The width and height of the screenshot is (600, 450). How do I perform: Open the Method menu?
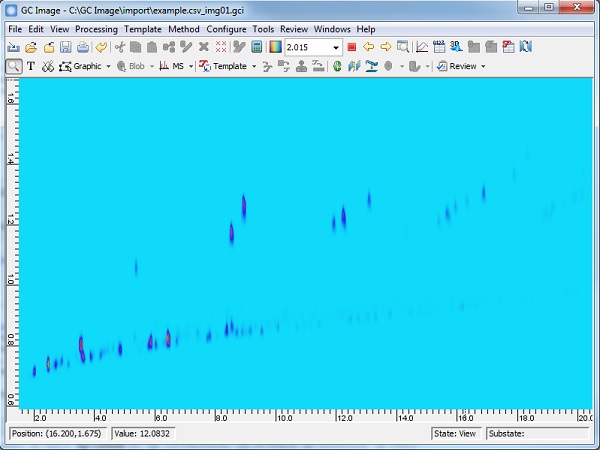[184, 29]
